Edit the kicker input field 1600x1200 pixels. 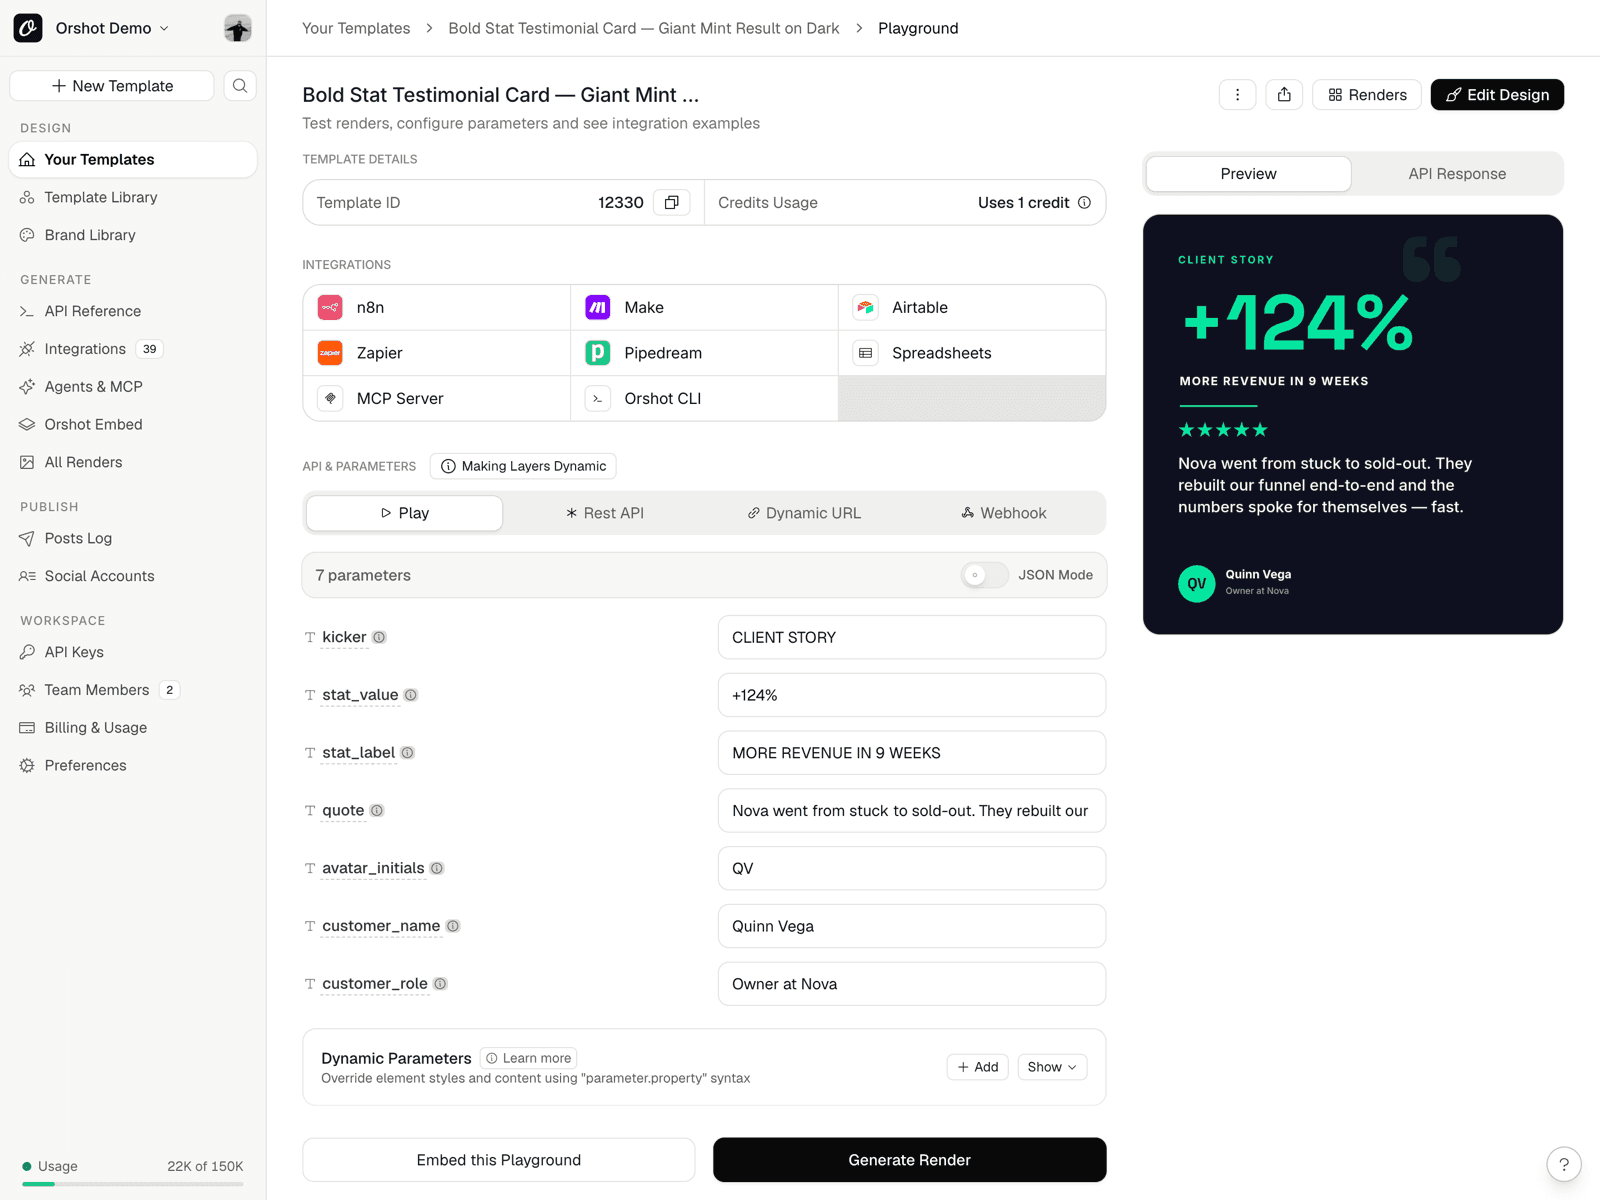click(912, 637)
